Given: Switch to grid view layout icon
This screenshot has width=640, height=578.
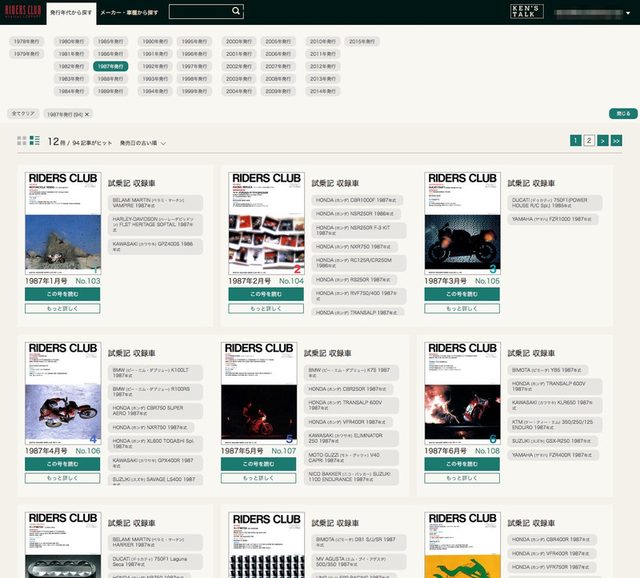Looking at the screenshot, I should tap(22, 141).
